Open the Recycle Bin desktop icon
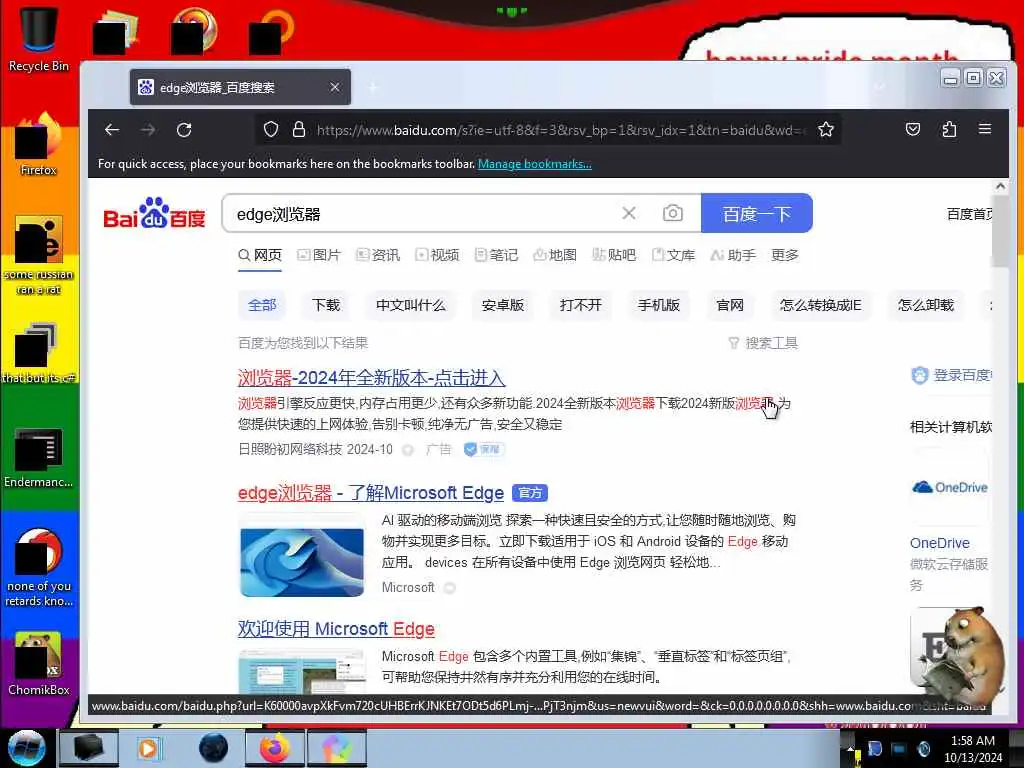 pyautogui.click(x=39, y=38)
